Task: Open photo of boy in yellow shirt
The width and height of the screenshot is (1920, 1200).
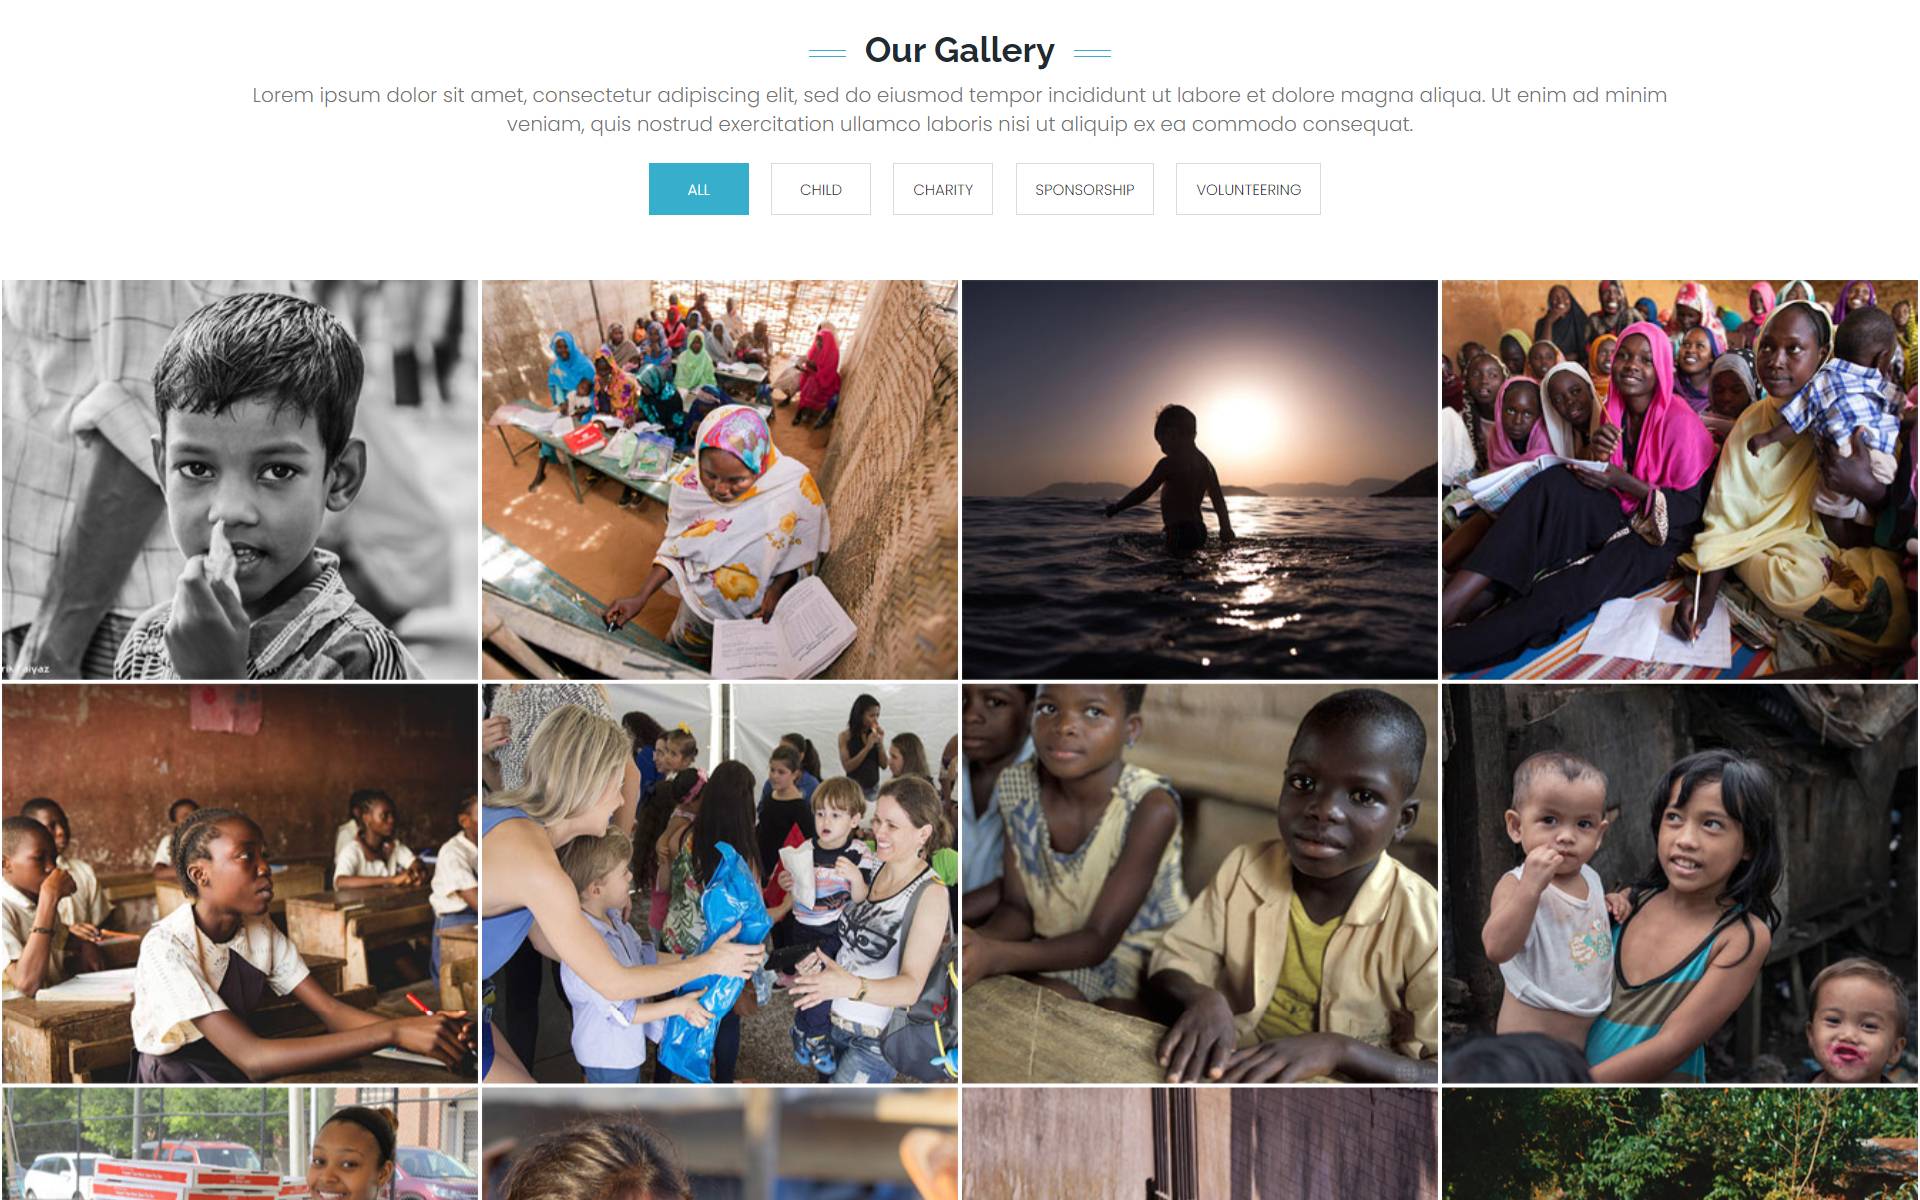Action: coord(1200,883)
